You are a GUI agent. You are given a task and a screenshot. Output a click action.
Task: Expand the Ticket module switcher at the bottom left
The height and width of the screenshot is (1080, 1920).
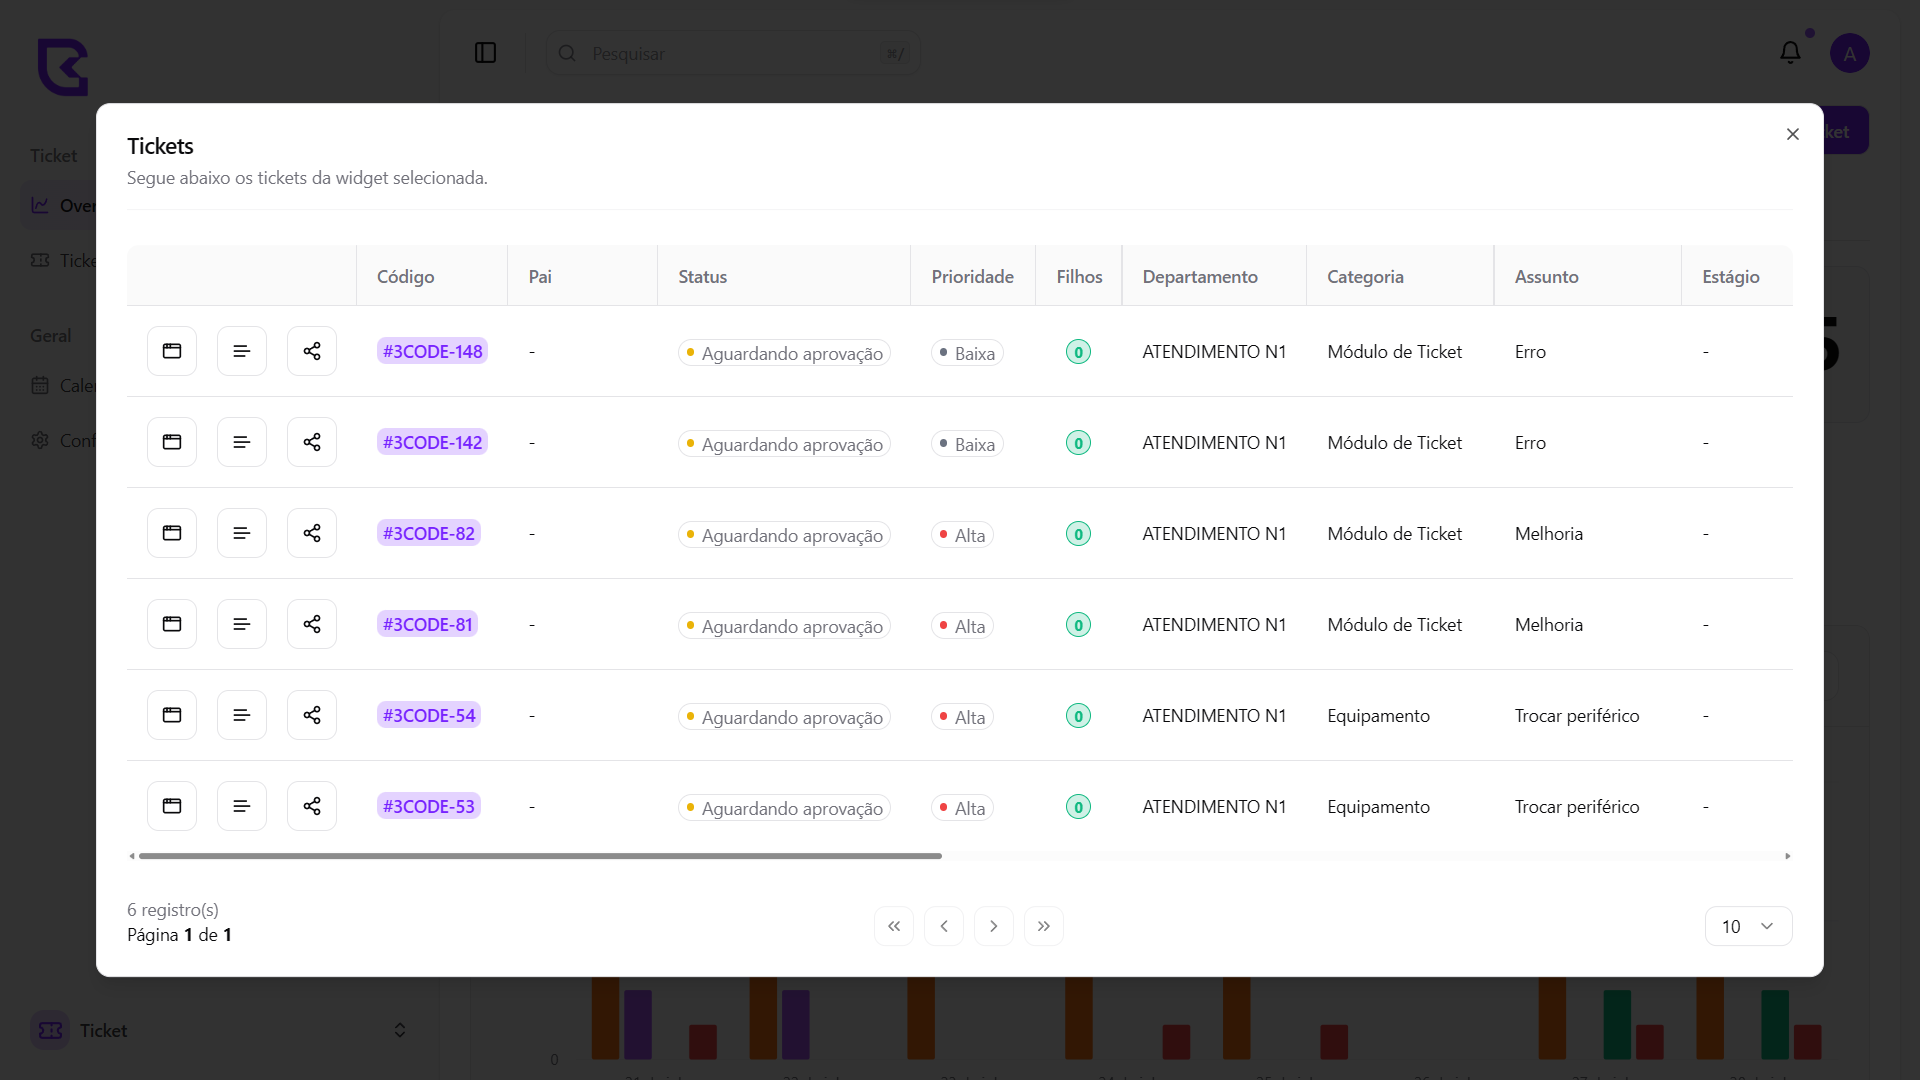click(399, 1030)
